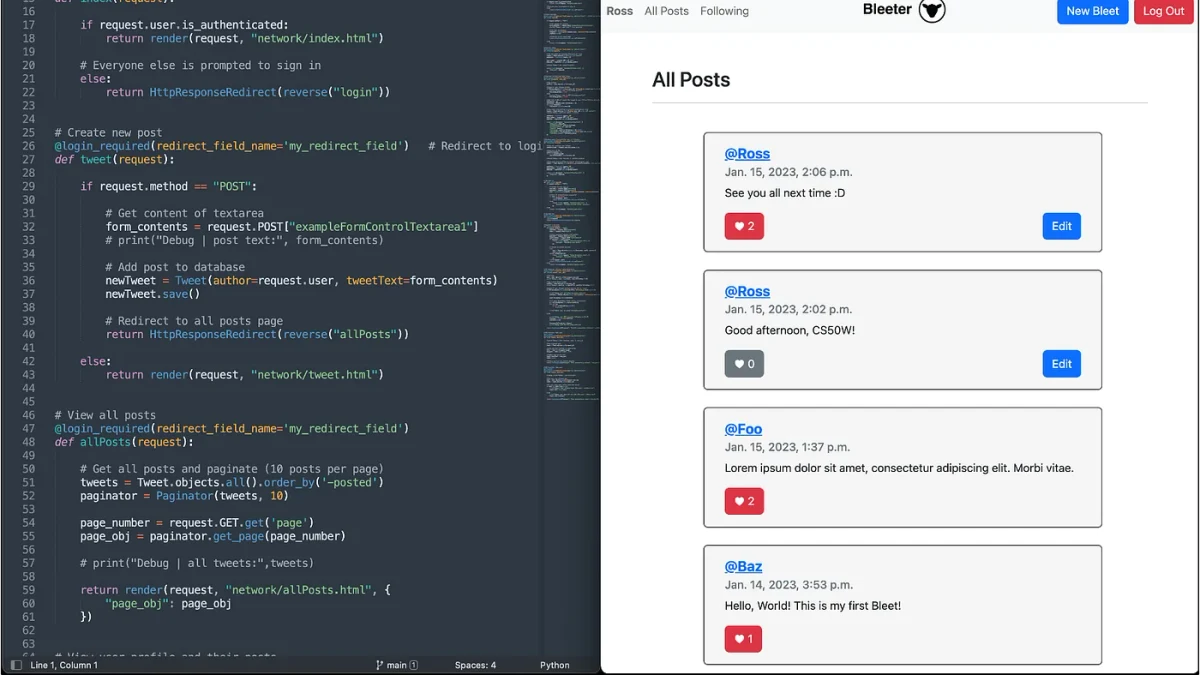
Task: Click the '# View all posts' comment line
Action: click(x=104, y=415)
